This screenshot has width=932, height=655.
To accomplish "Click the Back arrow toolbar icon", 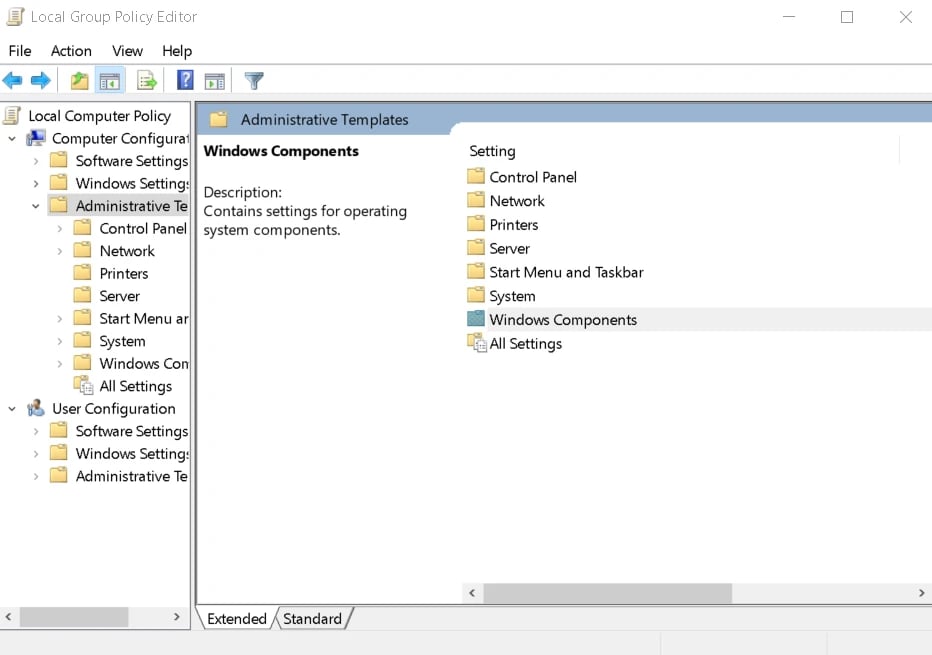I will point(12,80).
